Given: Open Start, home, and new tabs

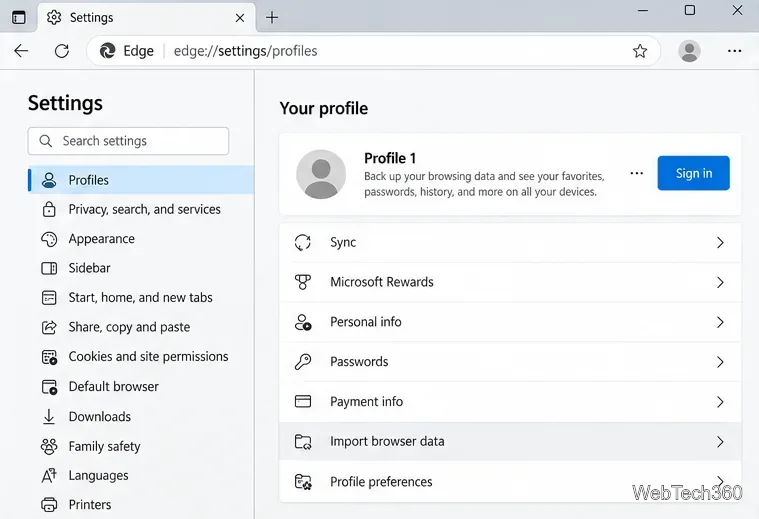Looking at the screenshot, I should click(141, 297).
